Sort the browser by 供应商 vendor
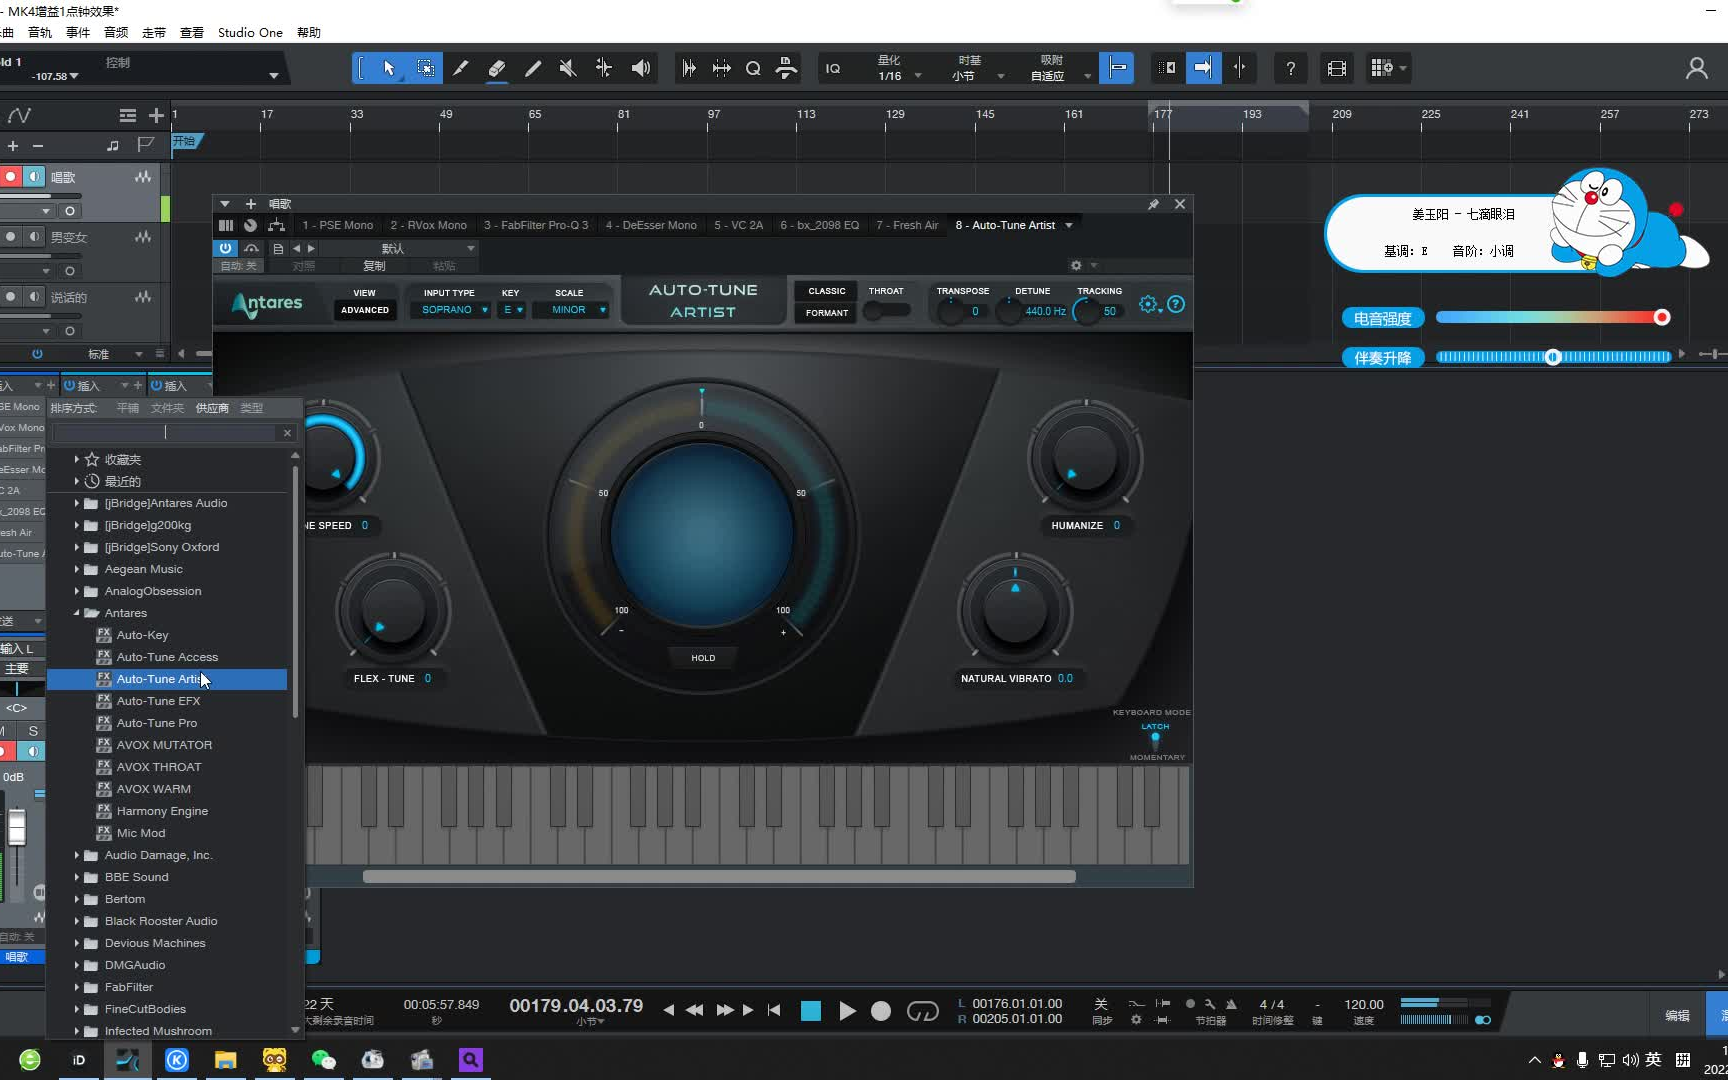This screenshot has width=1728, height=1080. coord(212,408)
